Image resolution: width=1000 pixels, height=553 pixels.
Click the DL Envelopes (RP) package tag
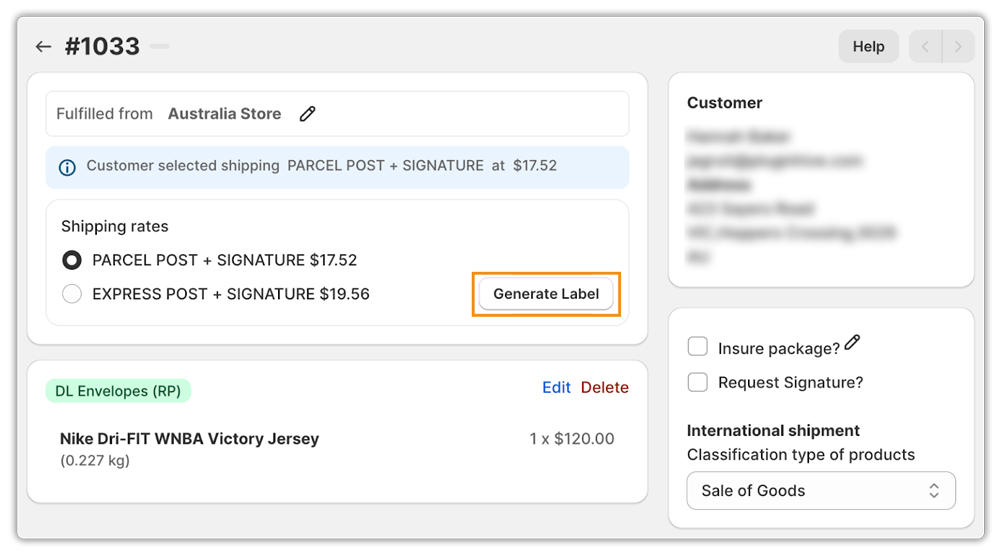(118, 391)
